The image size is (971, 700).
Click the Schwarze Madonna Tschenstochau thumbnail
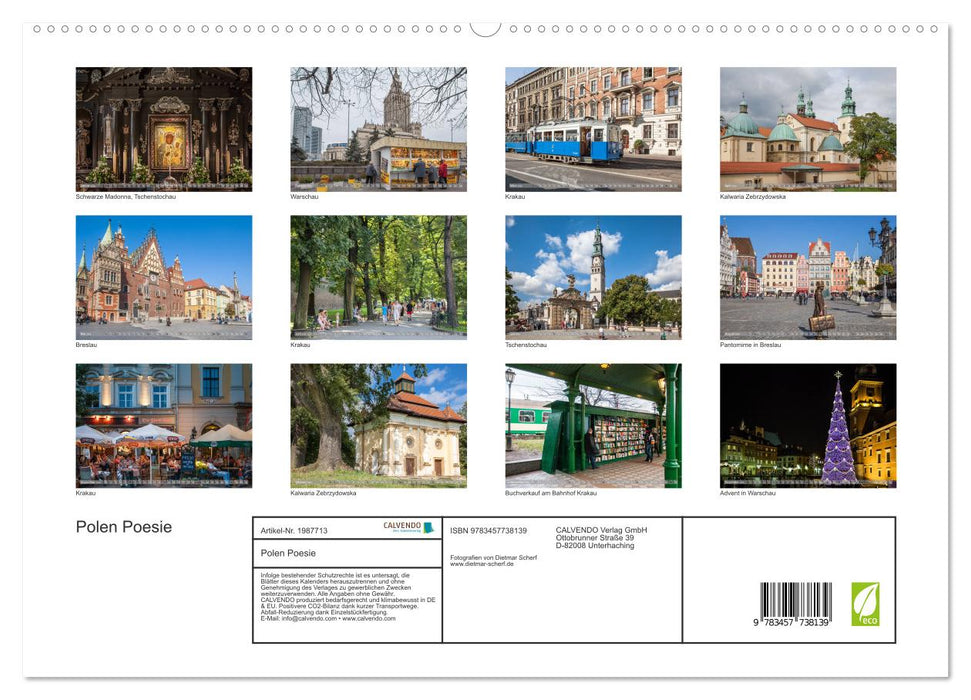click(x=163, y=128)
